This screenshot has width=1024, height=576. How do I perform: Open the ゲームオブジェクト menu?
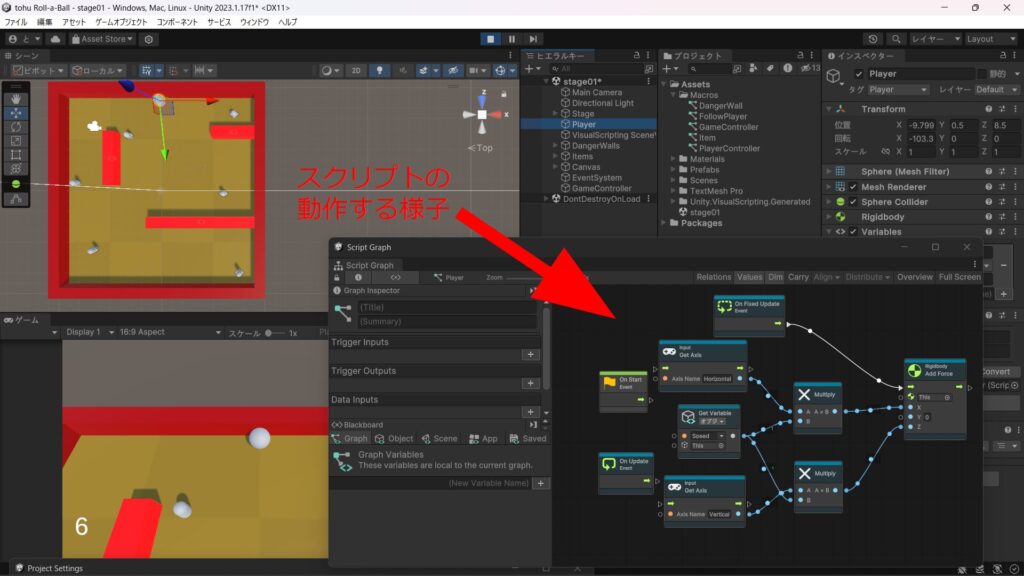121,22
